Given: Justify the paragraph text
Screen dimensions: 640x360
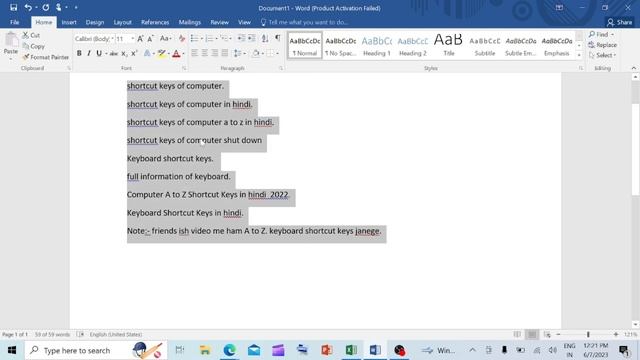Looking at the screenshot, I should 224,53.
